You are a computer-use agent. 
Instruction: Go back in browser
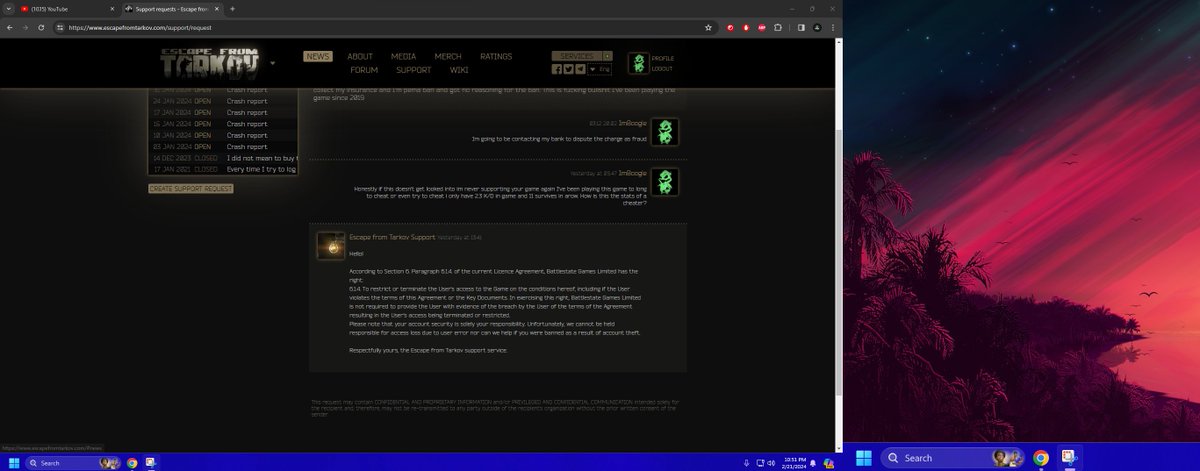pos(9,27)
